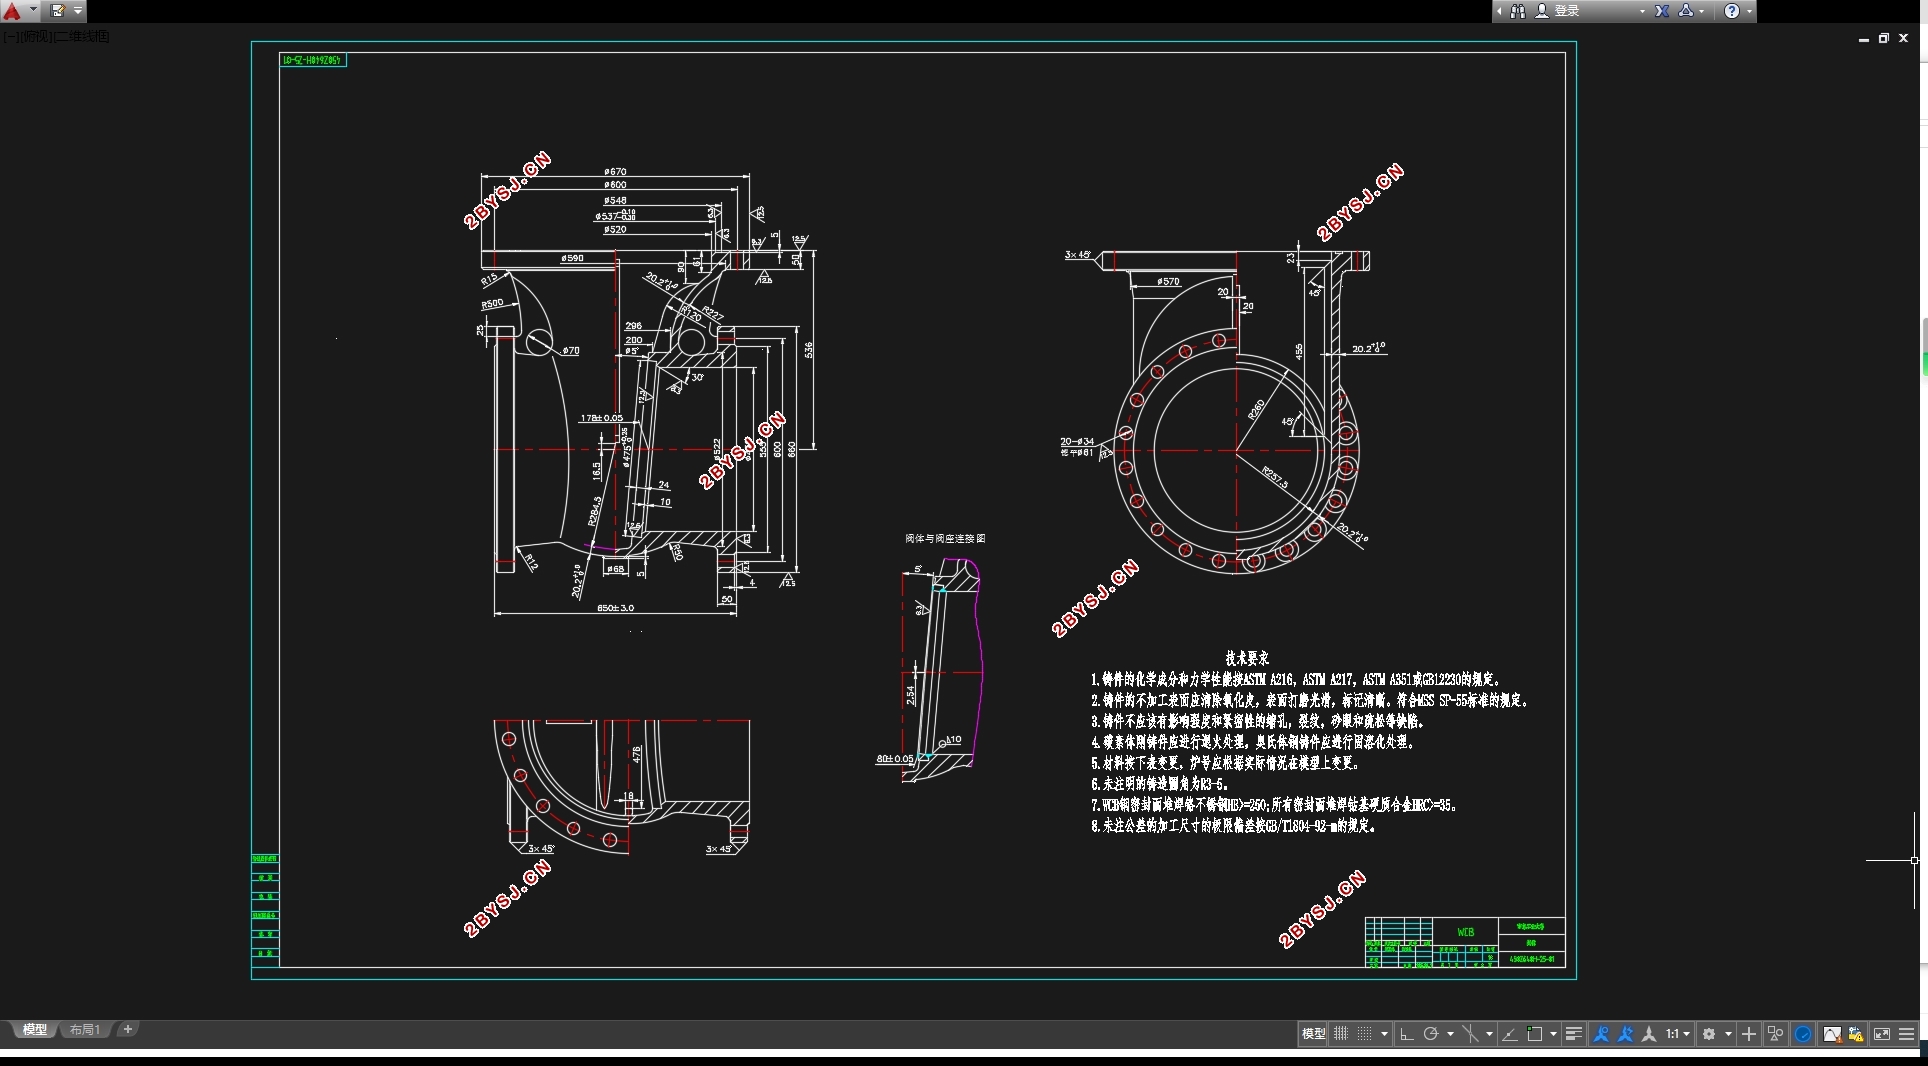Click the [-] viewport control

coord(10,37)
